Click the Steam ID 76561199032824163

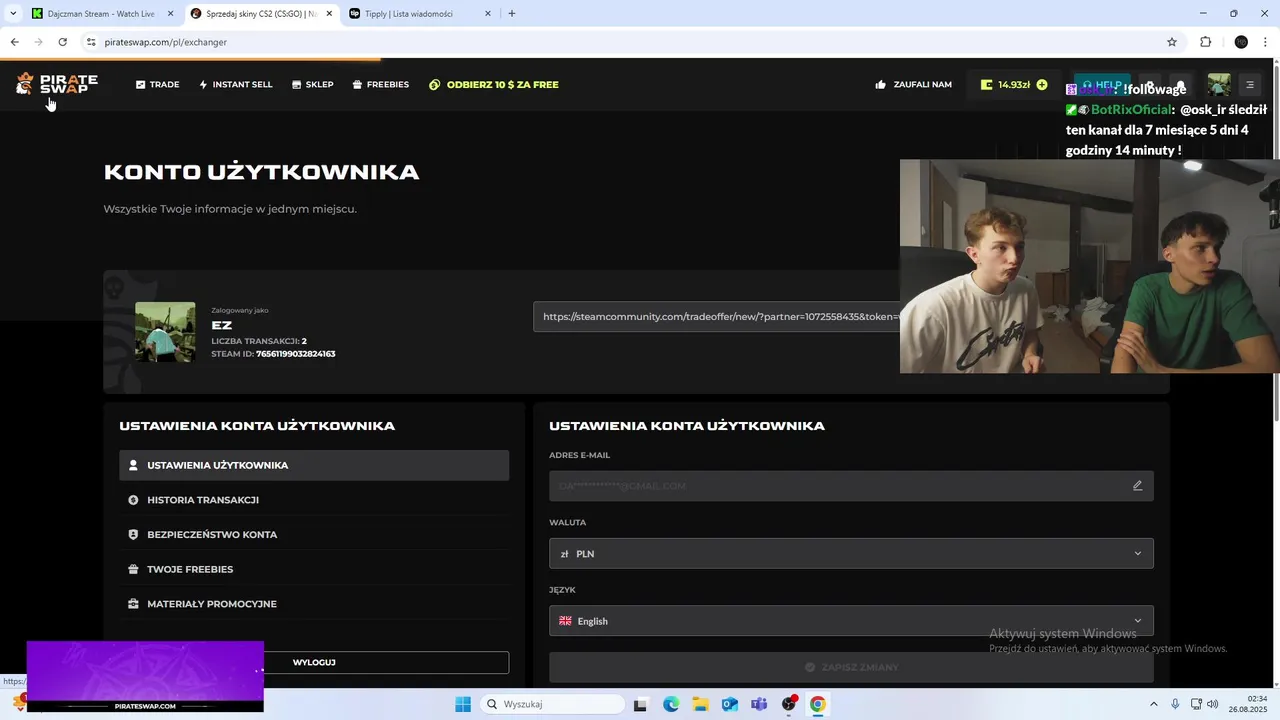tap(295, 354)
